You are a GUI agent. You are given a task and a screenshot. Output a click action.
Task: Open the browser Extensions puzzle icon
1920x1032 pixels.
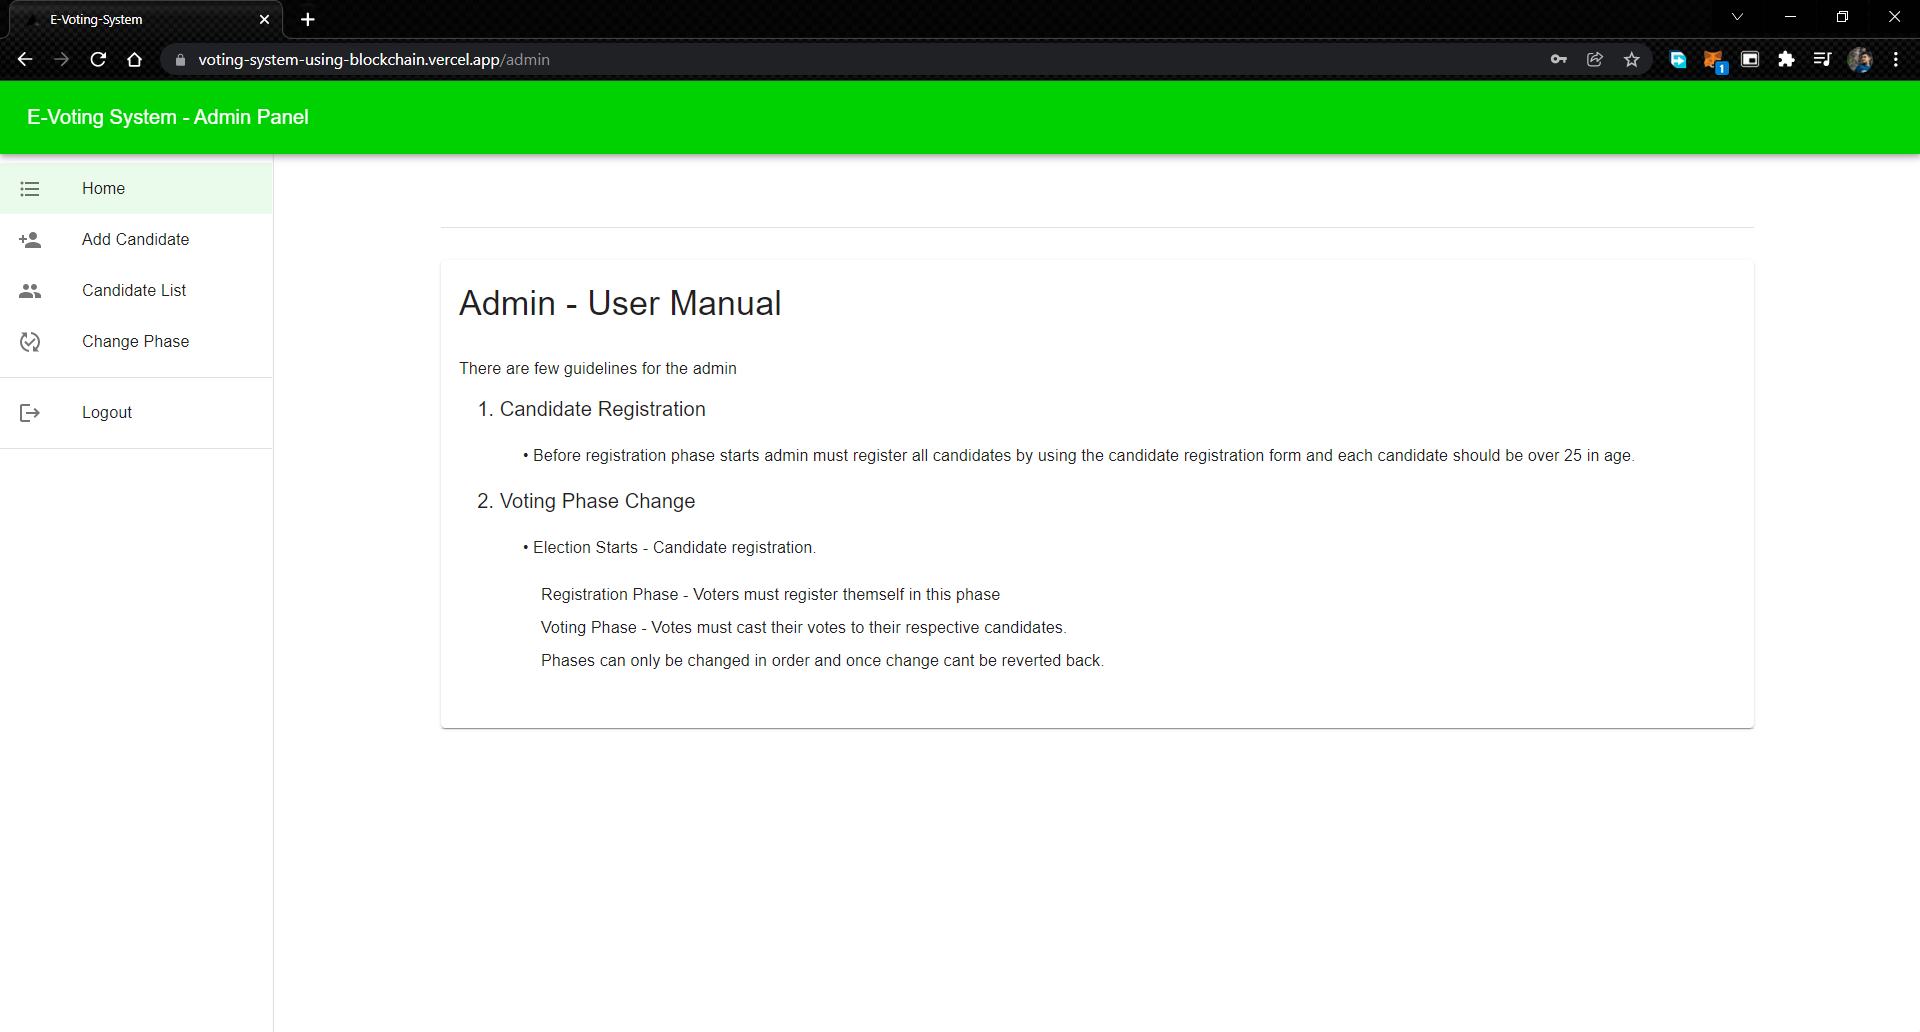coord(1787,60)
